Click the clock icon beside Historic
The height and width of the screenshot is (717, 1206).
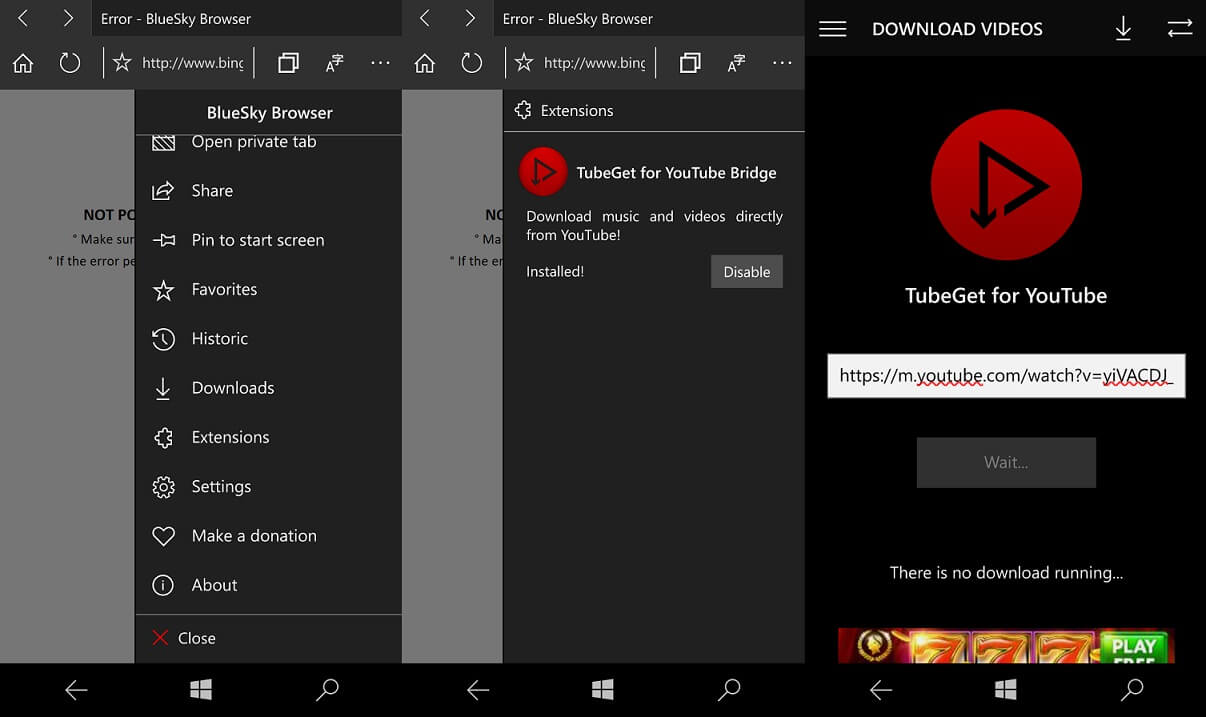pyautogui.click(x=163, y=339)
